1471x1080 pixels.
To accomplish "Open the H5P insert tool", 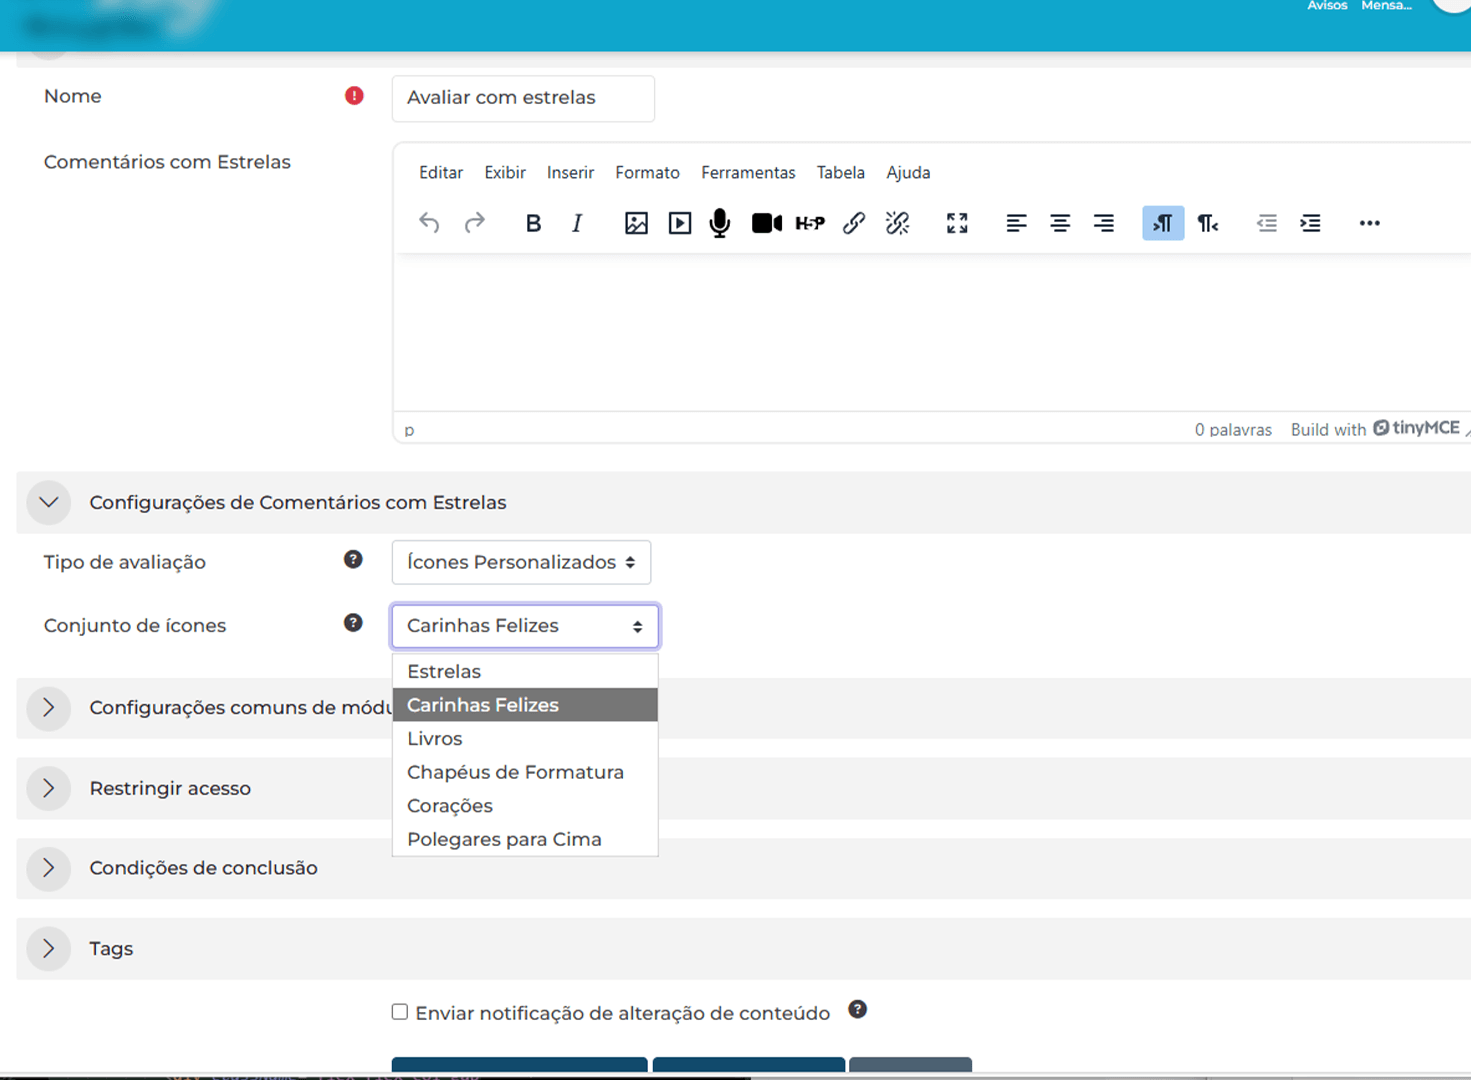I will (x=809, y=223).
